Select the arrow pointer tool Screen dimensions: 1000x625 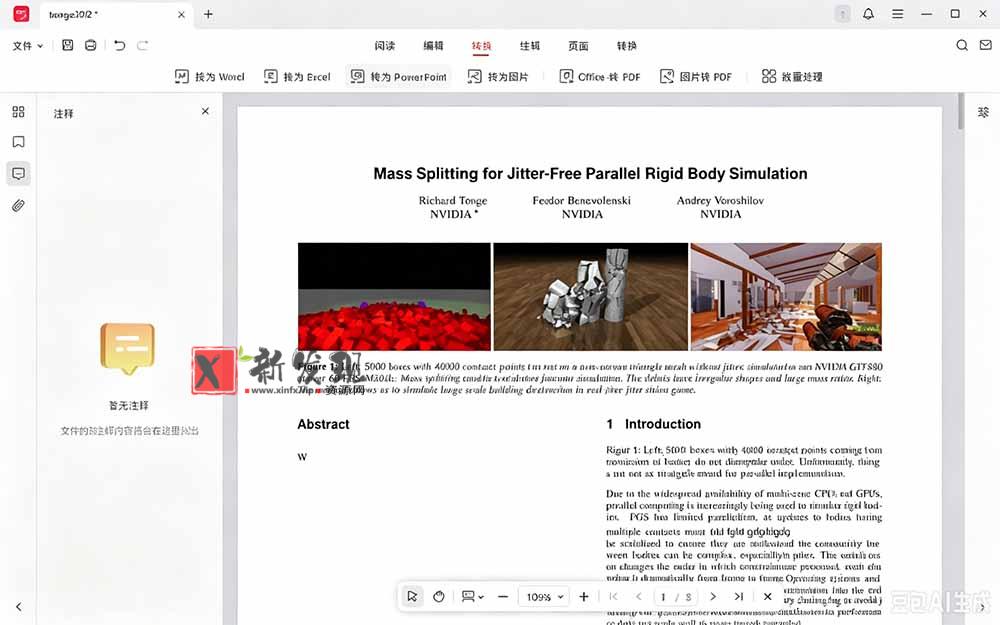click(412, 596)
